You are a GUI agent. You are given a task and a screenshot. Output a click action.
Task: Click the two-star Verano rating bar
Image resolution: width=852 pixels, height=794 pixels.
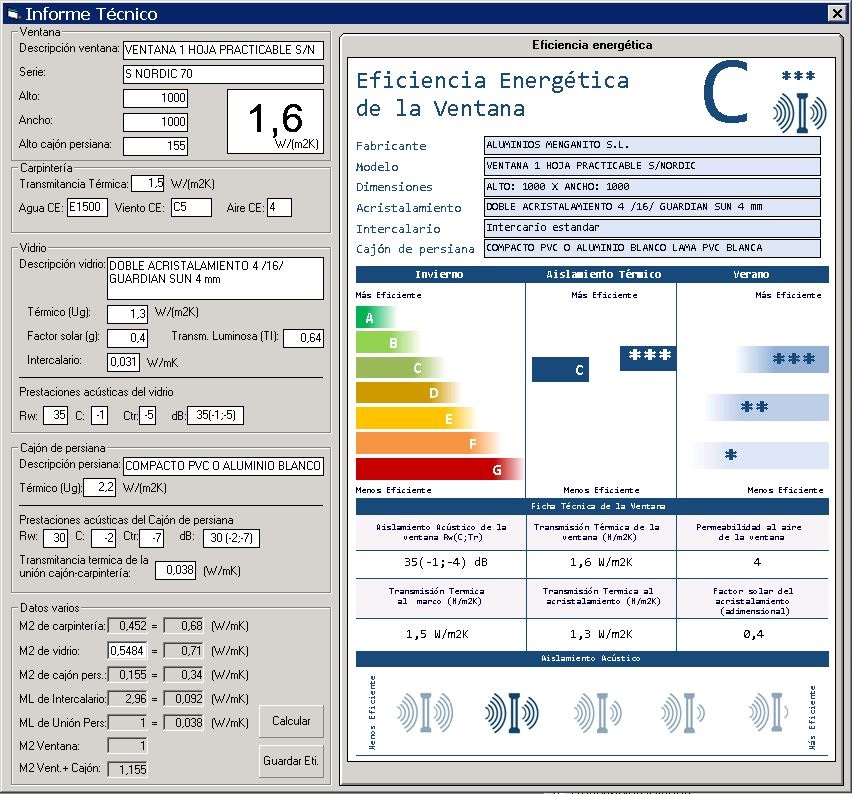(x=767, y=407)
